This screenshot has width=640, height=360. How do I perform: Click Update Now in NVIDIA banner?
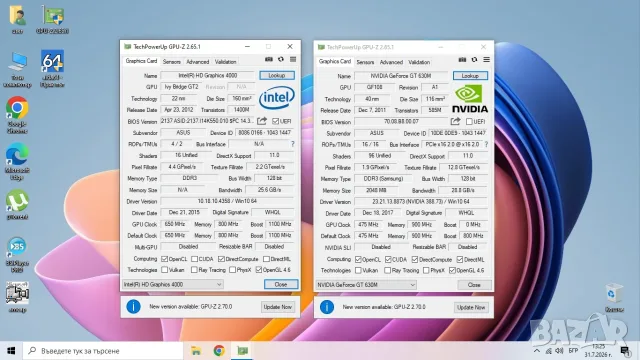click(x=471, y=307)
